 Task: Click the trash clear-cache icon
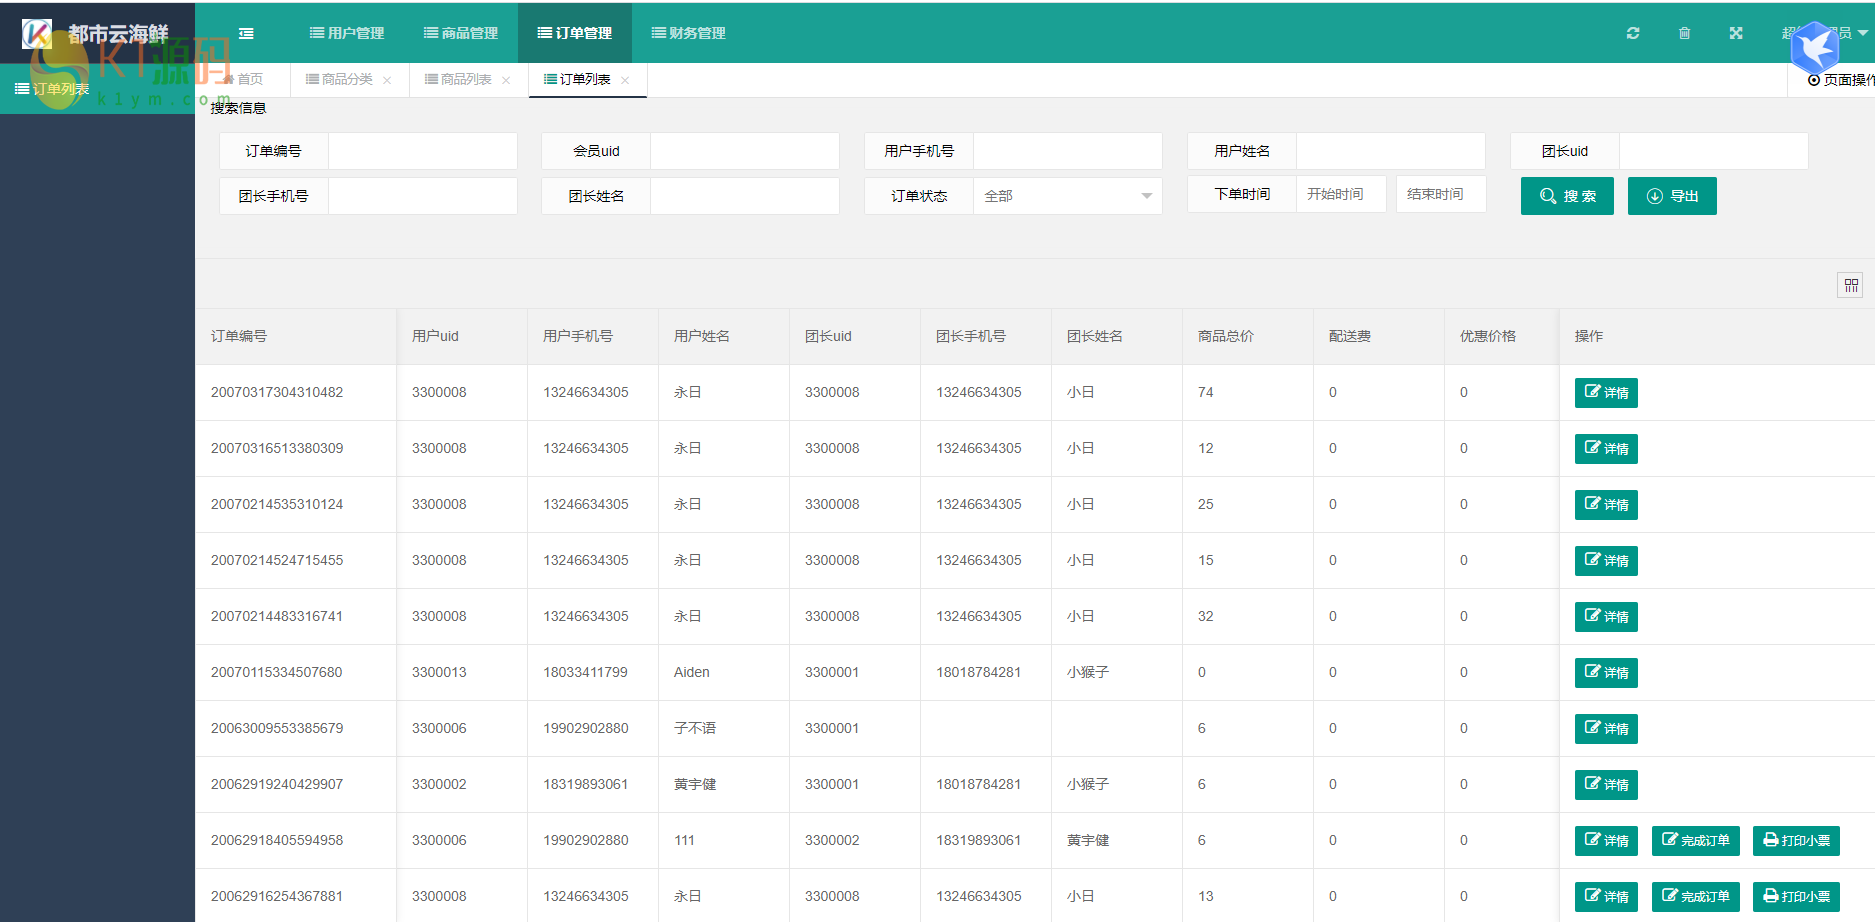[1684, 33]
